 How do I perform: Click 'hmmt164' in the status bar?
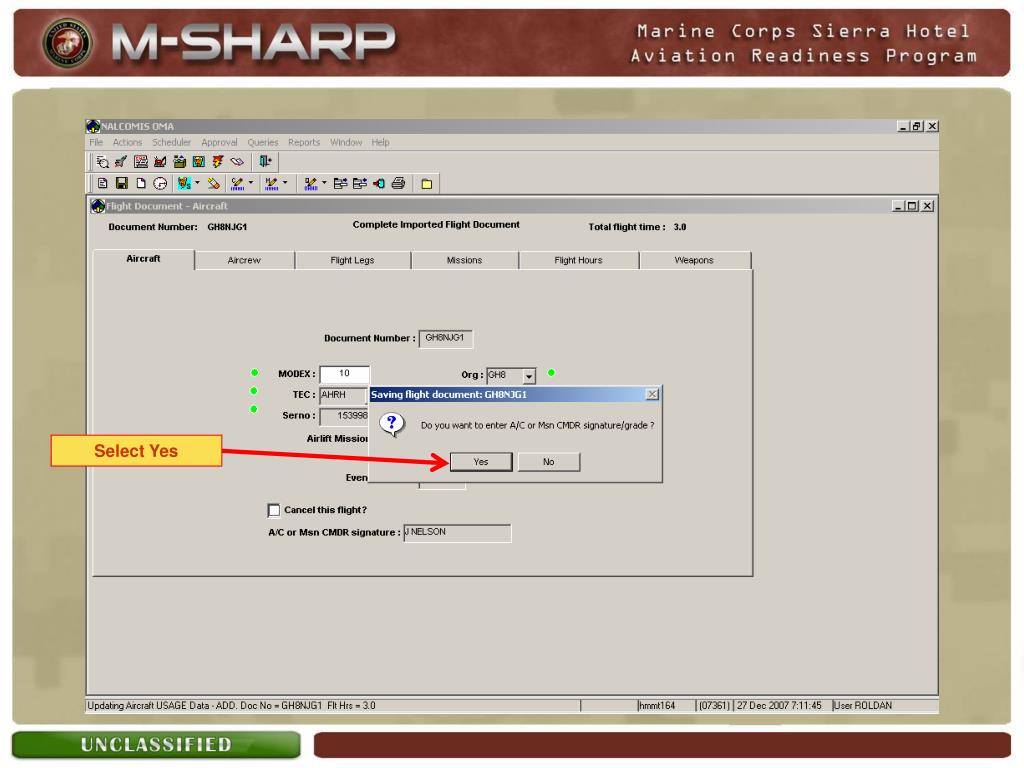pos(657,706)
